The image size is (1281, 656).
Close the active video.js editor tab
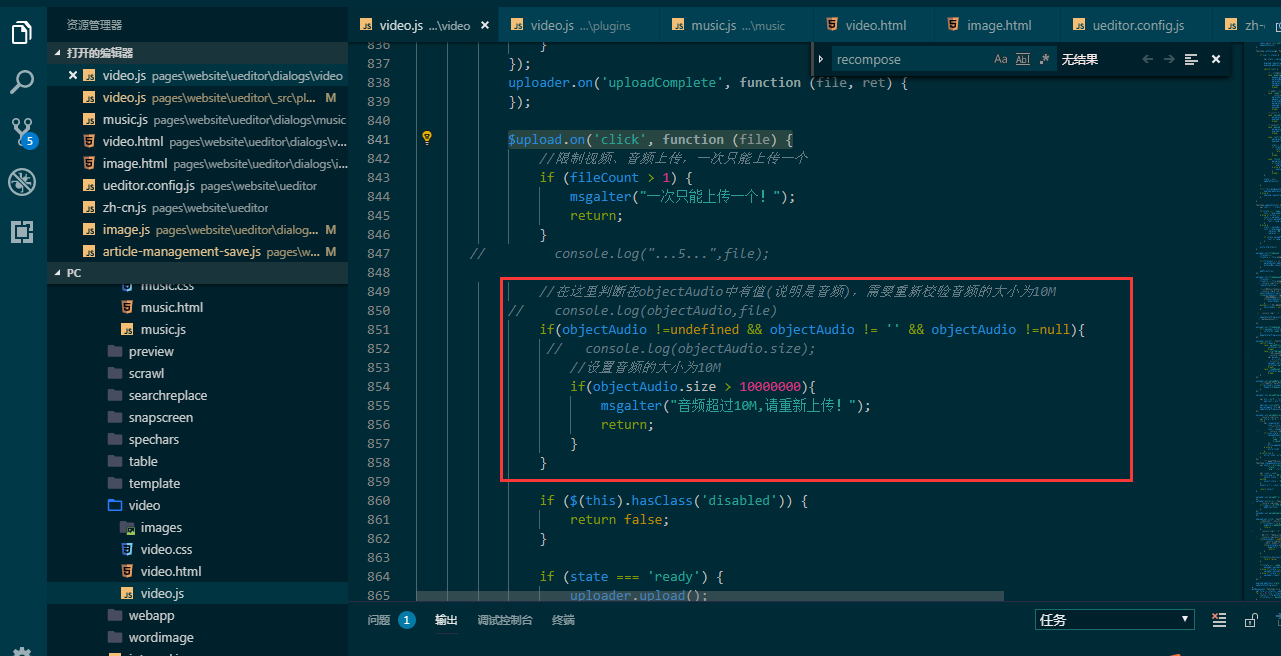[485, 25]
